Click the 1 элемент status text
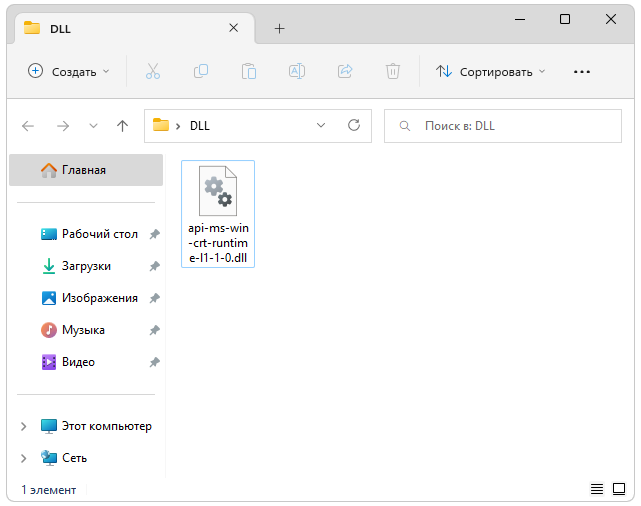 point(49,490)
